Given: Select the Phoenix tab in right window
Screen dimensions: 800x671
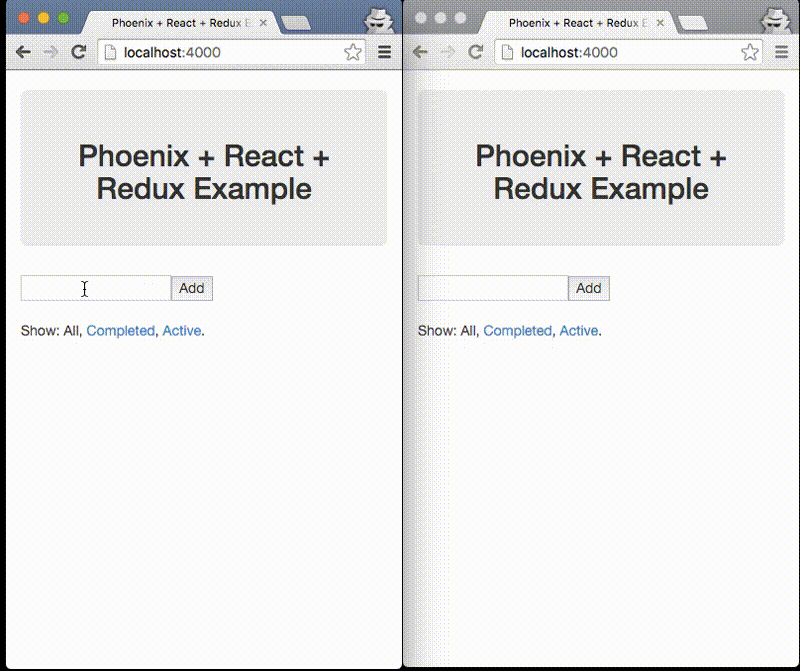Looking at the screenshot, I should (578, 23).
